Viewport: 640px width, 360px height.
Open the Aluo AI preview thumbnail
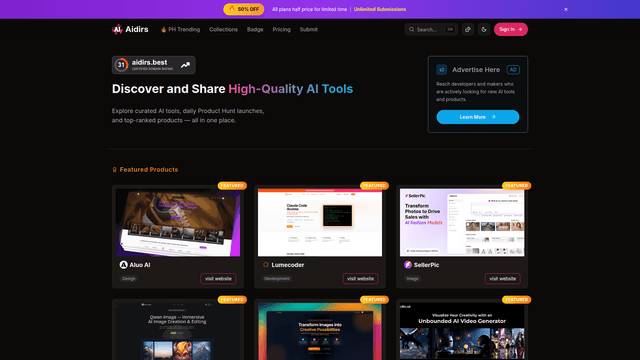coord(178,222)
